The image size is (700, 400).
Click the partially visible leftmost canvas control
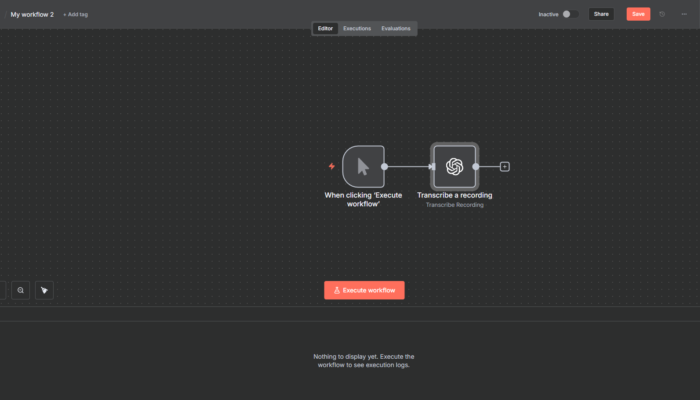coord(2,290)
